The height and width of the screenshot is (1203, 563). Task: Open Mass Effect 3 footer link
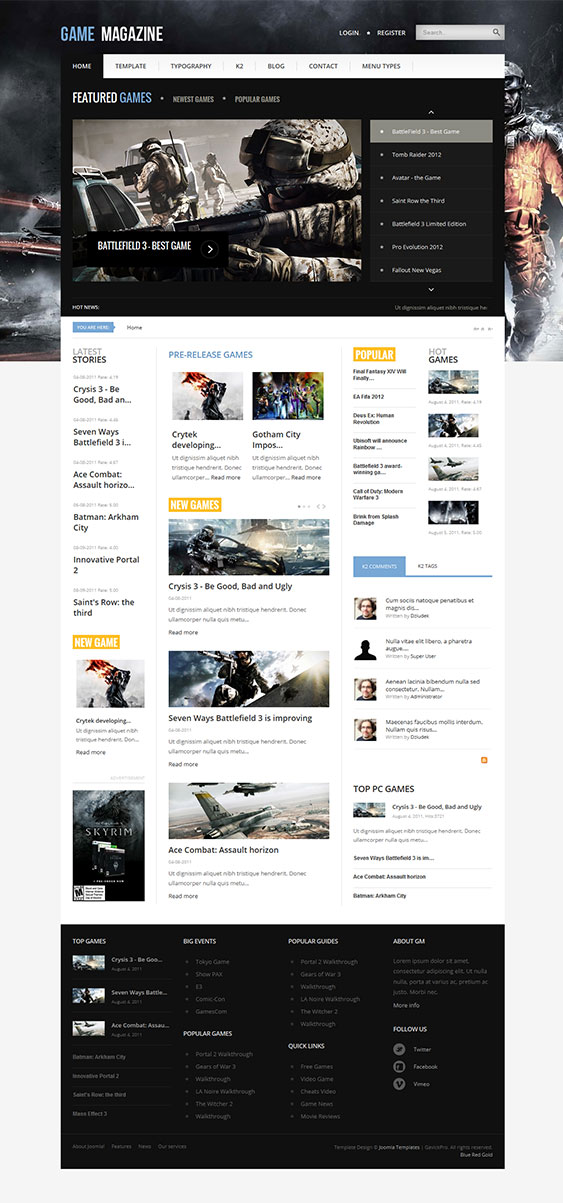pyautogui.click(x=91, y=1114)
